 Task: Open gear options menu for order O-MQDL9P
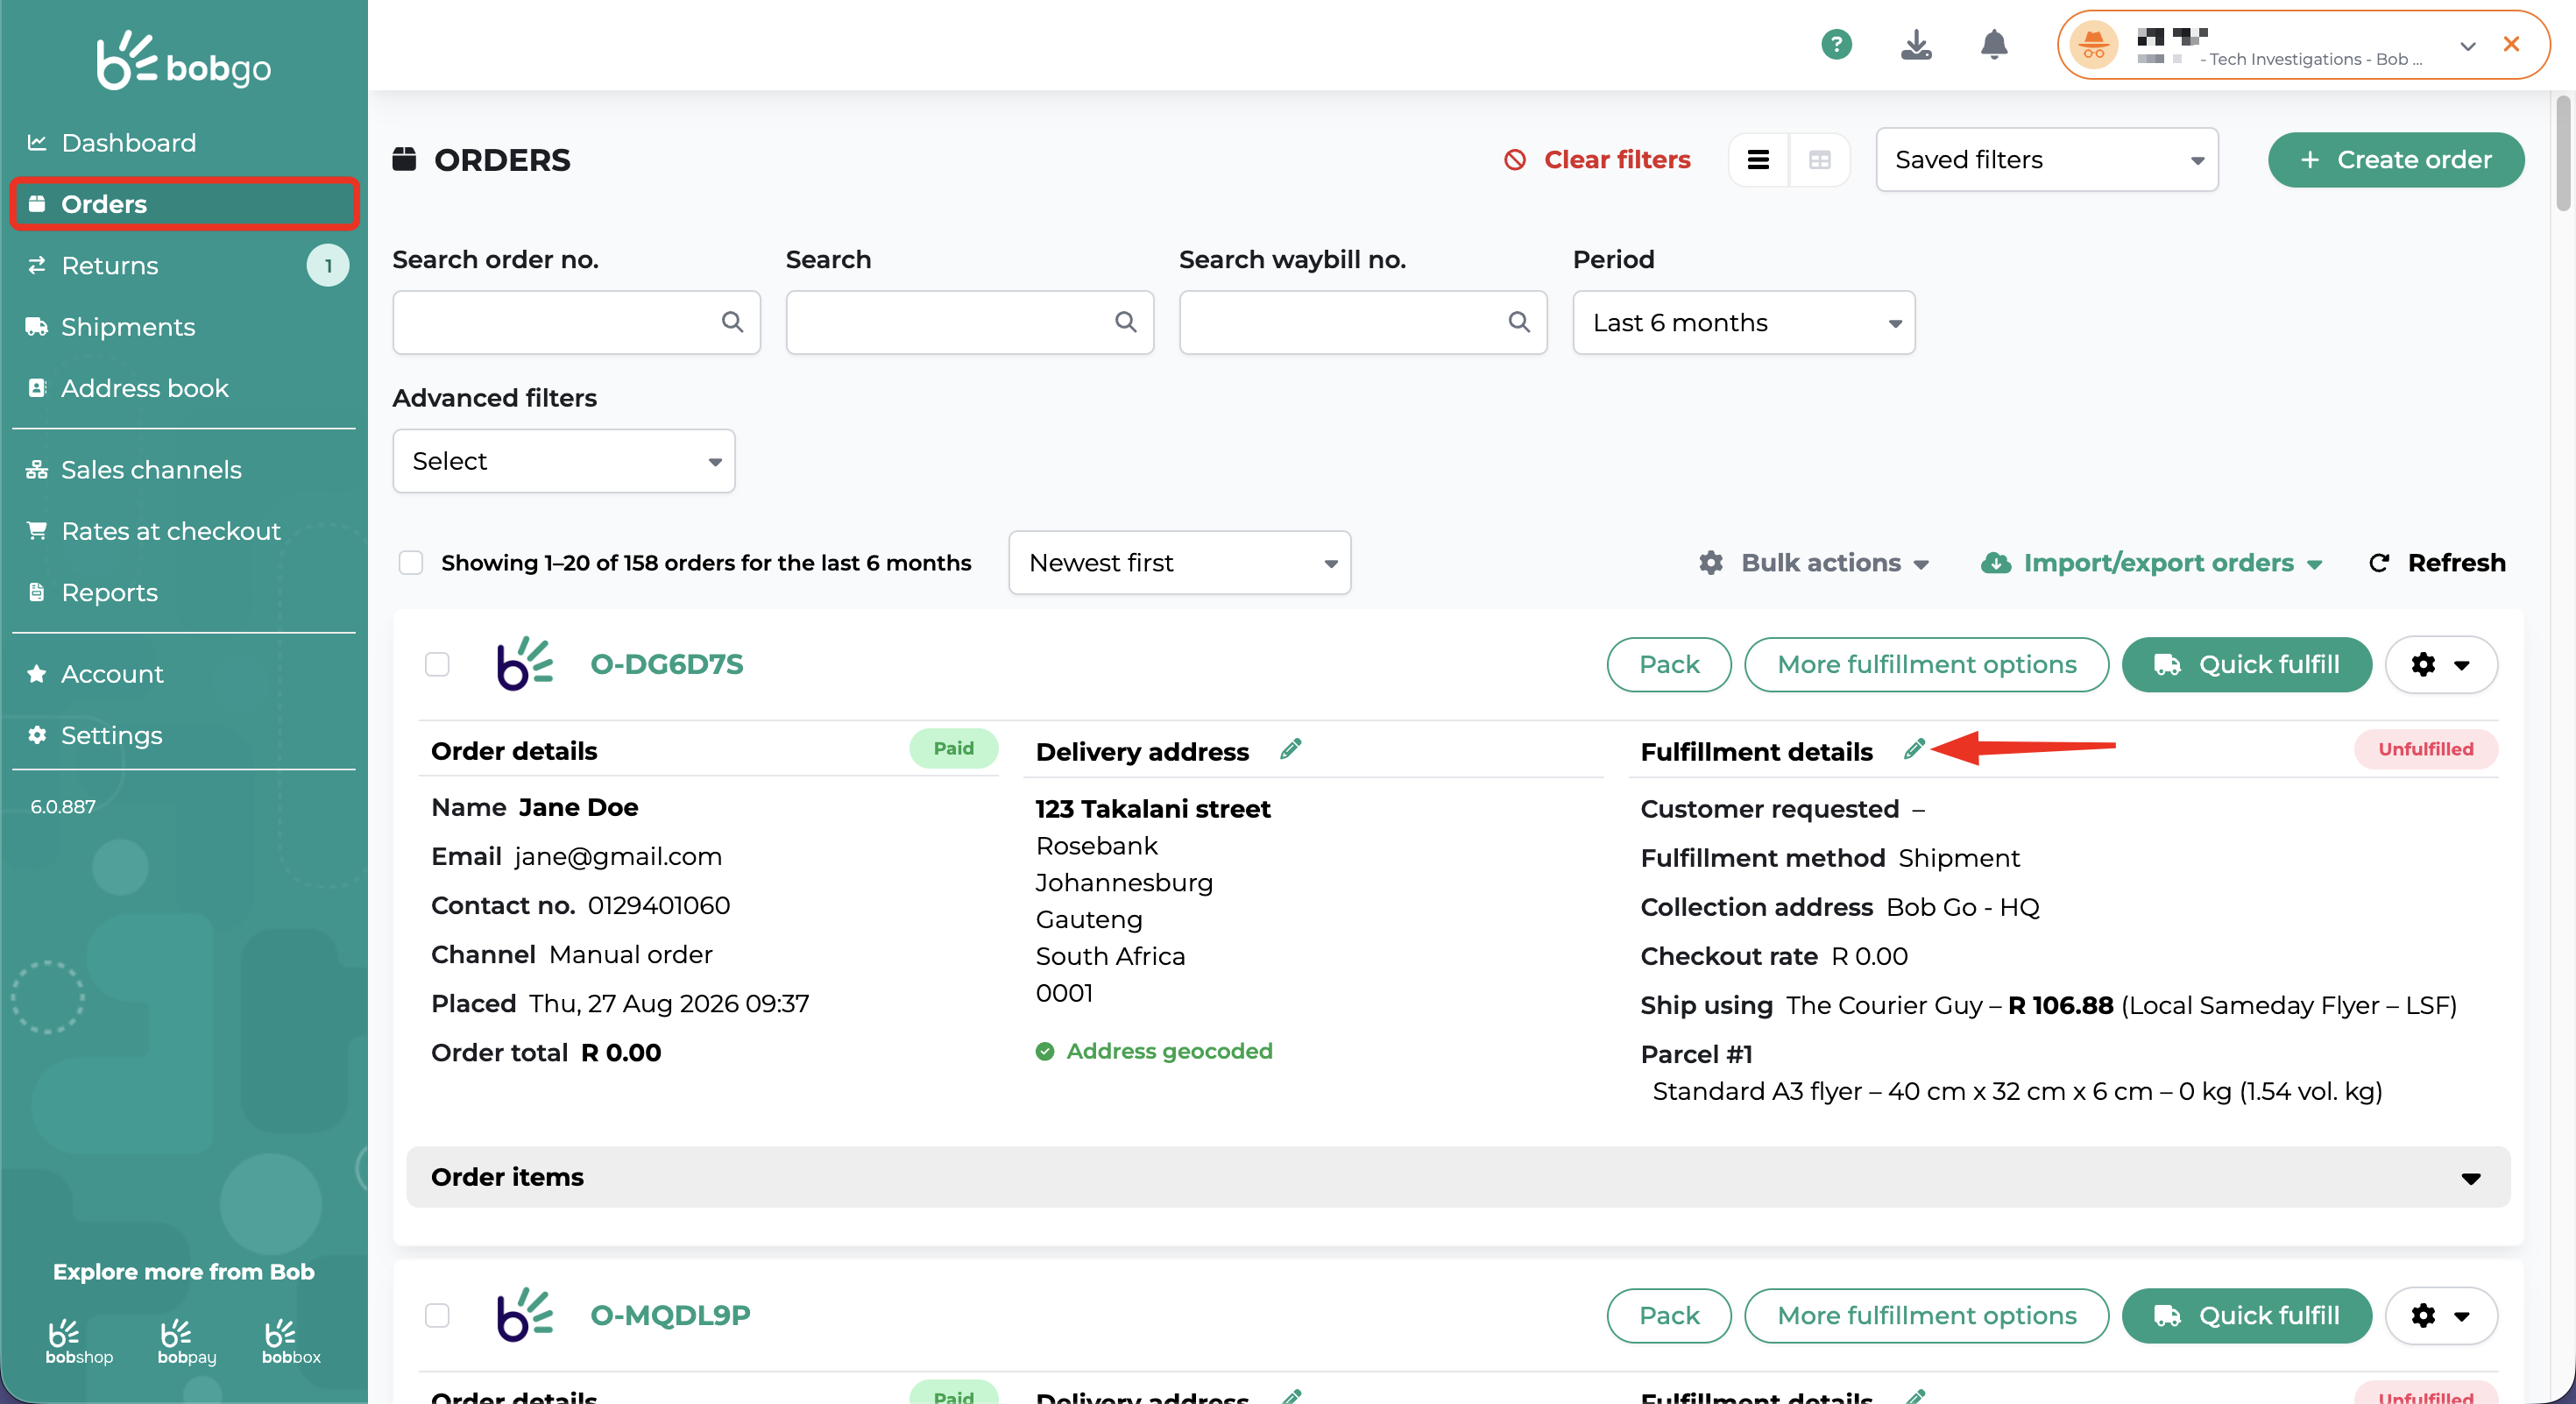click(2440, 1315)
